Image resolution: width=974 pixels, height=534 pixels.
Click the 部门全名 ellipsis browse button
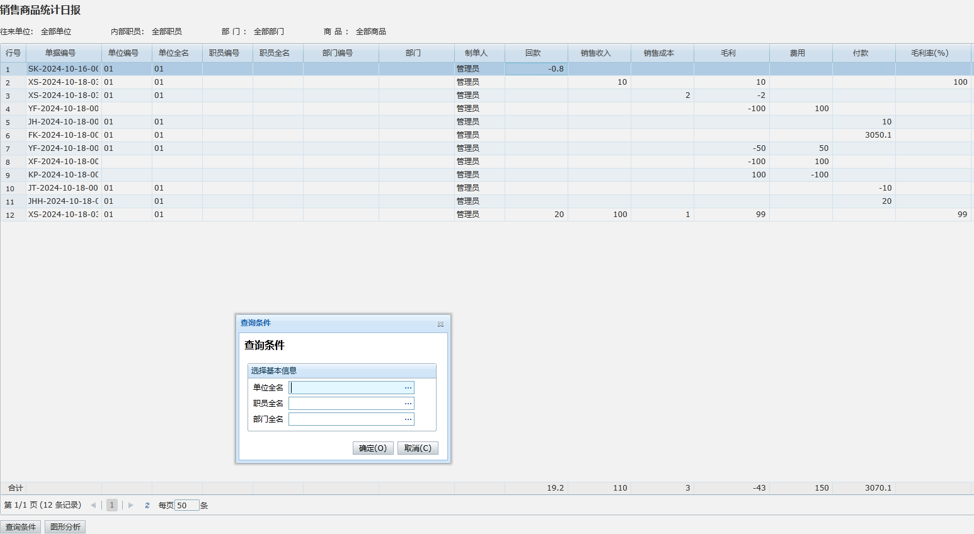[408, 420]
